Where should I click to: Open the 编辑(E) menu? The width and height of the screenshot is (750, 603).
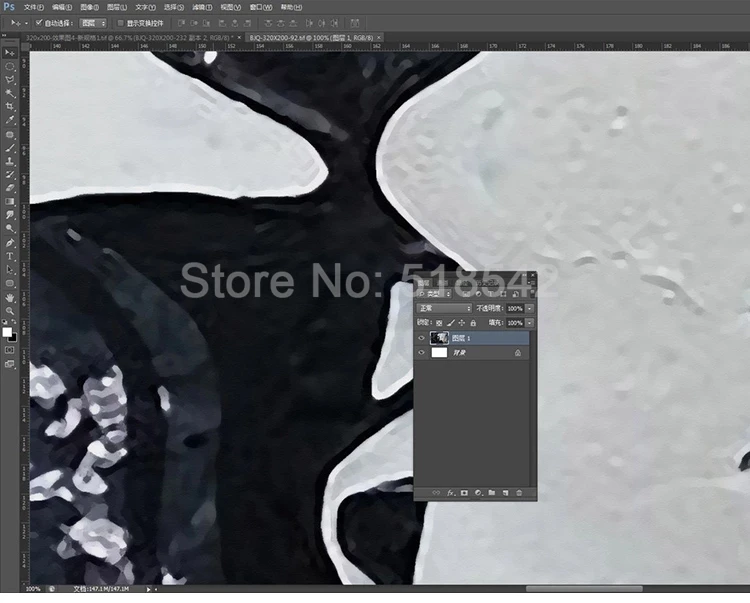point(62,7)
